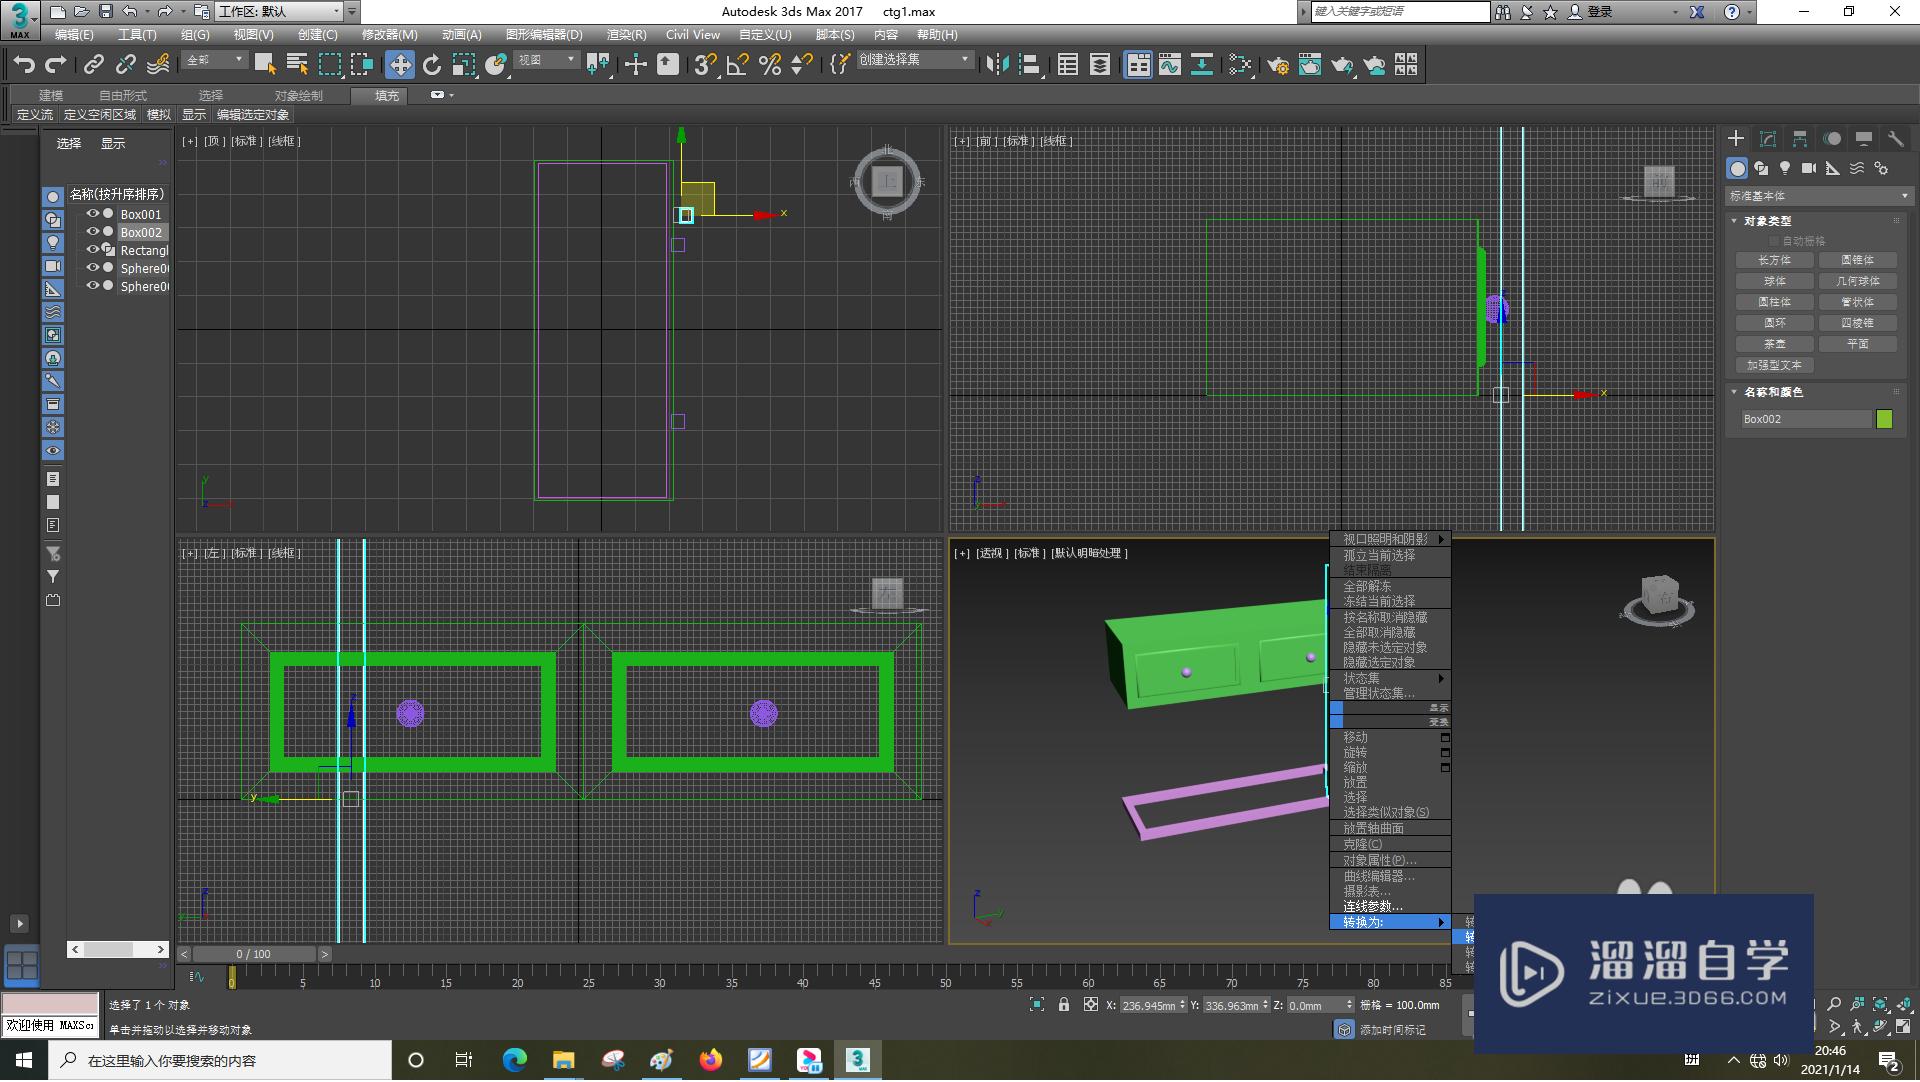Open the 工作区: 默认 workspace dropdown
Image resolution: width=1920 pixels, height=1082 pixels.
[x=279, y=12]
